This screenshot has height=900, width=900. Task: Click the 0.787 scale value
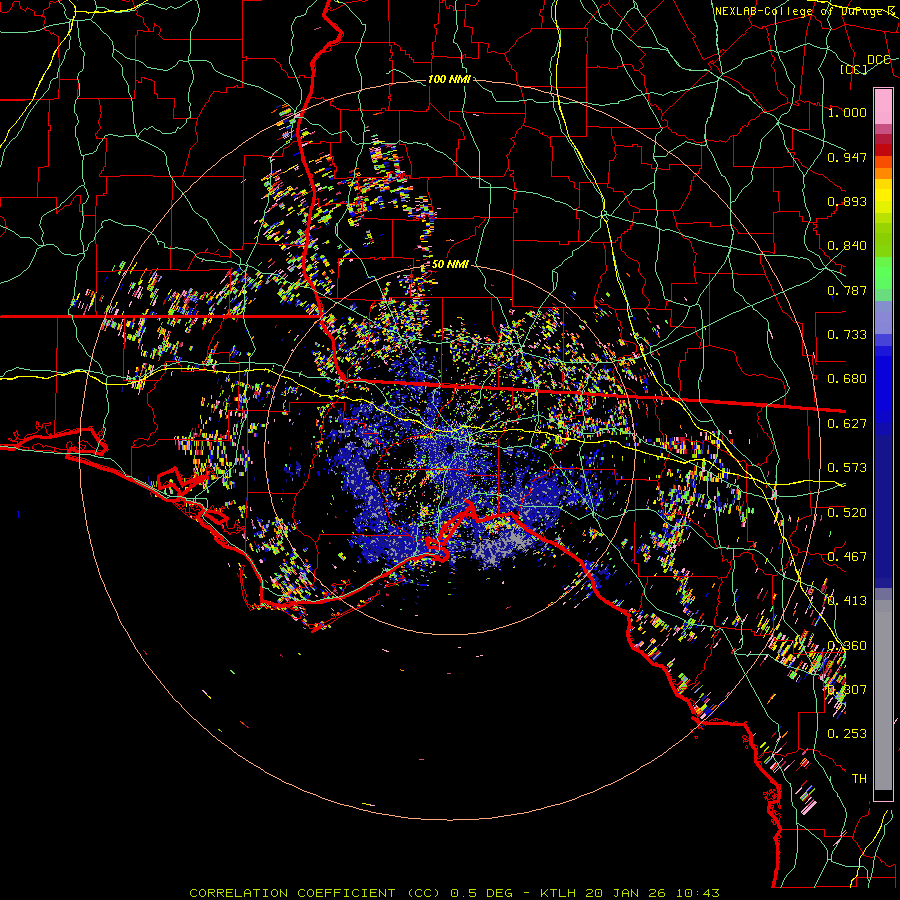point(847,290)
